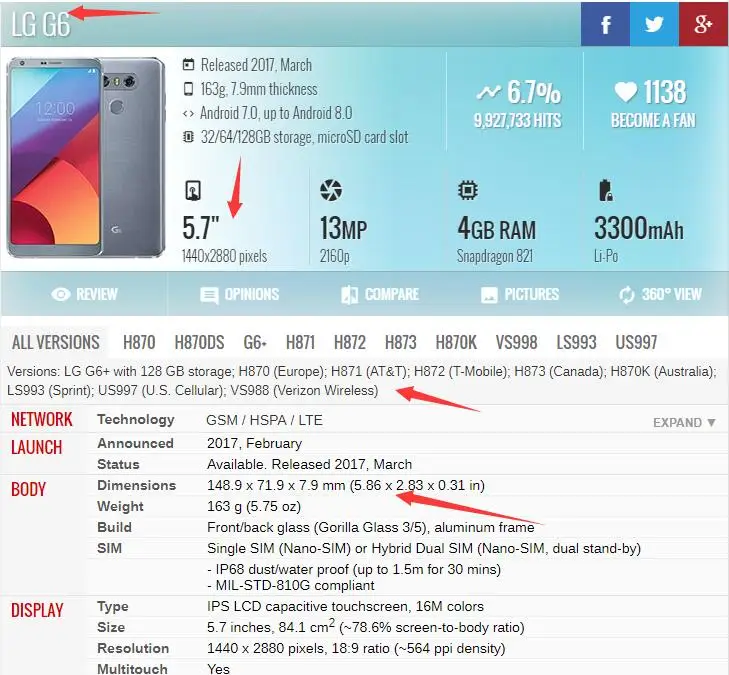Click the GSM / HSPA / LTE value

pos(264,420)
